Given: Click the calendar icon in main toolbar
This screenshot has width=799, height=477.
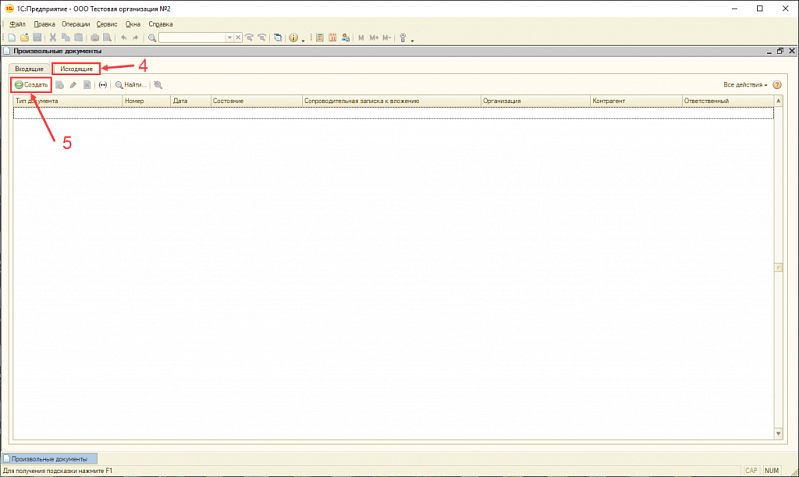Looking at the screenshot, I should [332, 38].
